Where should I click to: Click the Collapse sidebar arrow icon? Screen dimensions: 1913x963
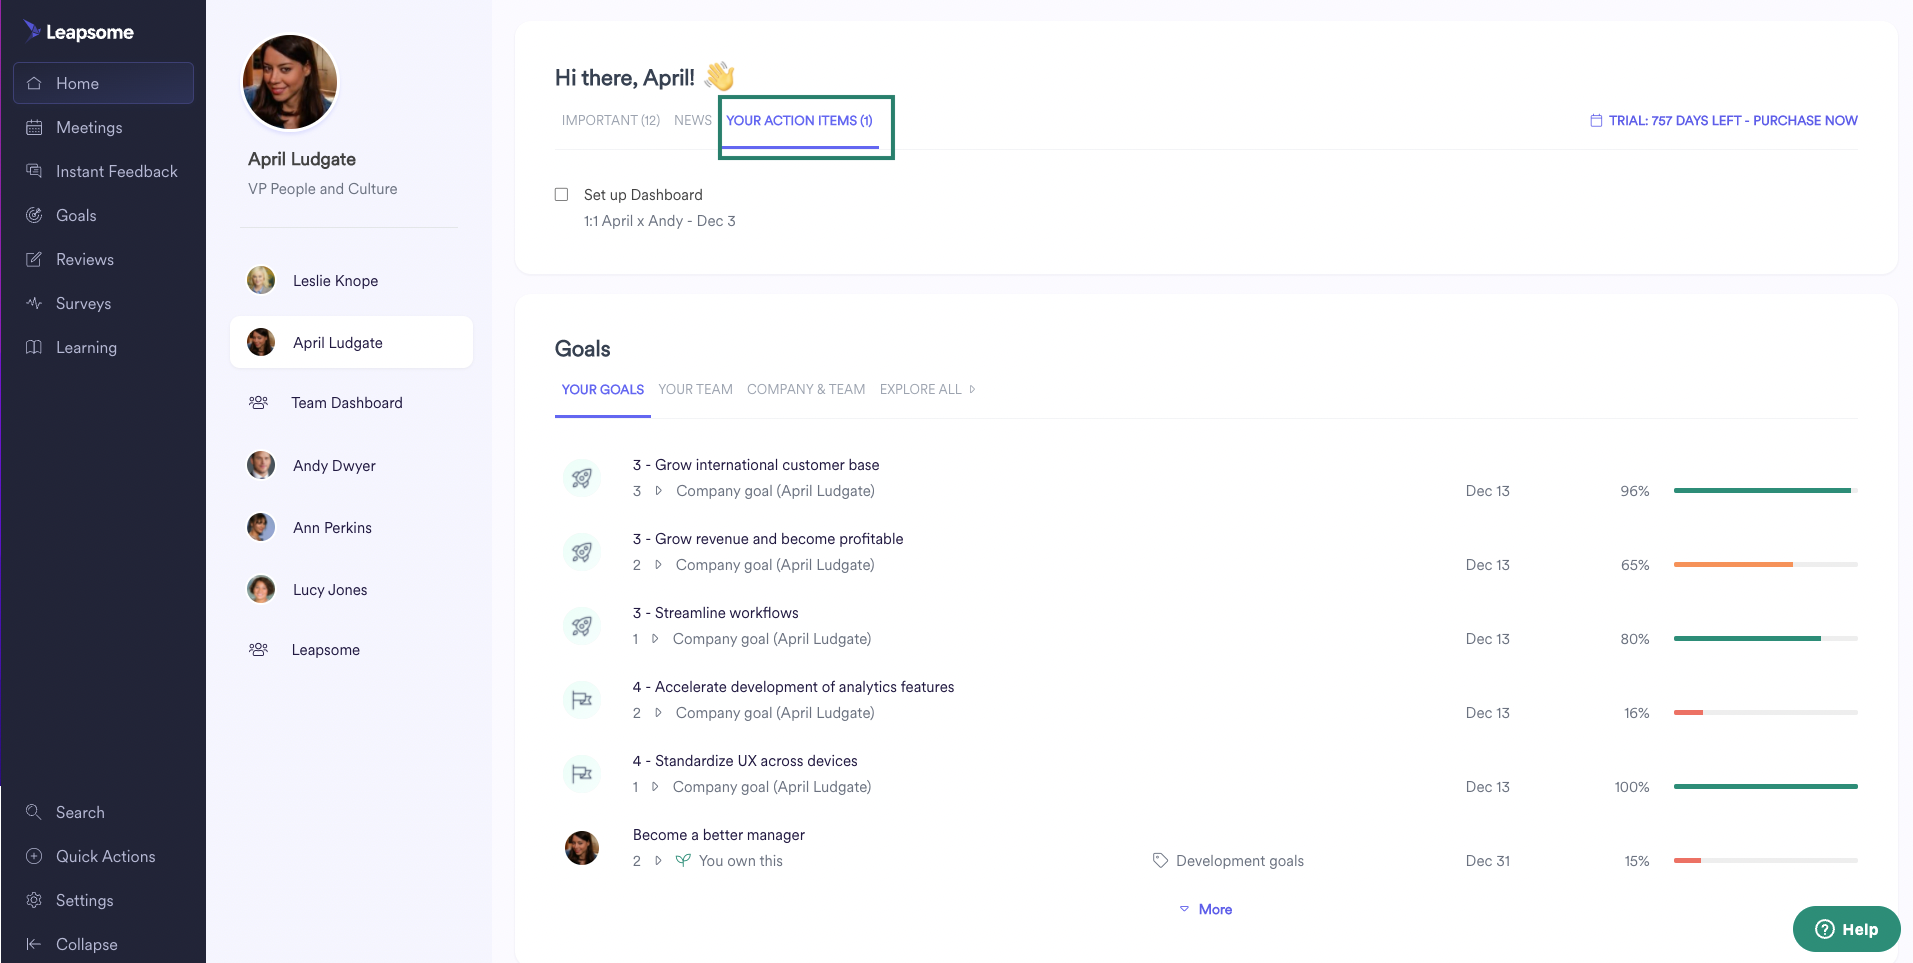tap(34, 944)
